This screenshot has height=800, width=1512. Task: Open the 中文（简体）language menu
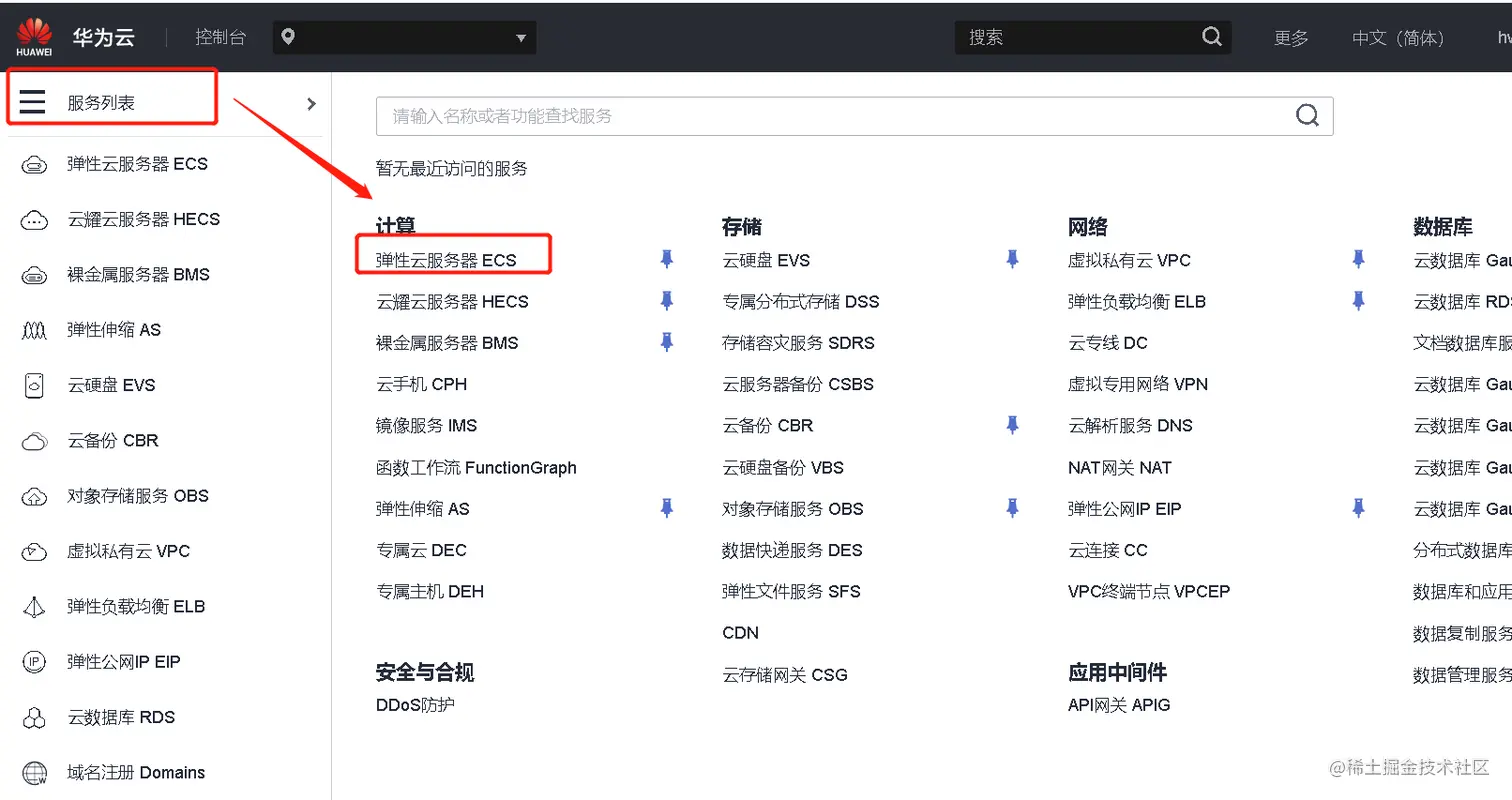(1398, 38)
